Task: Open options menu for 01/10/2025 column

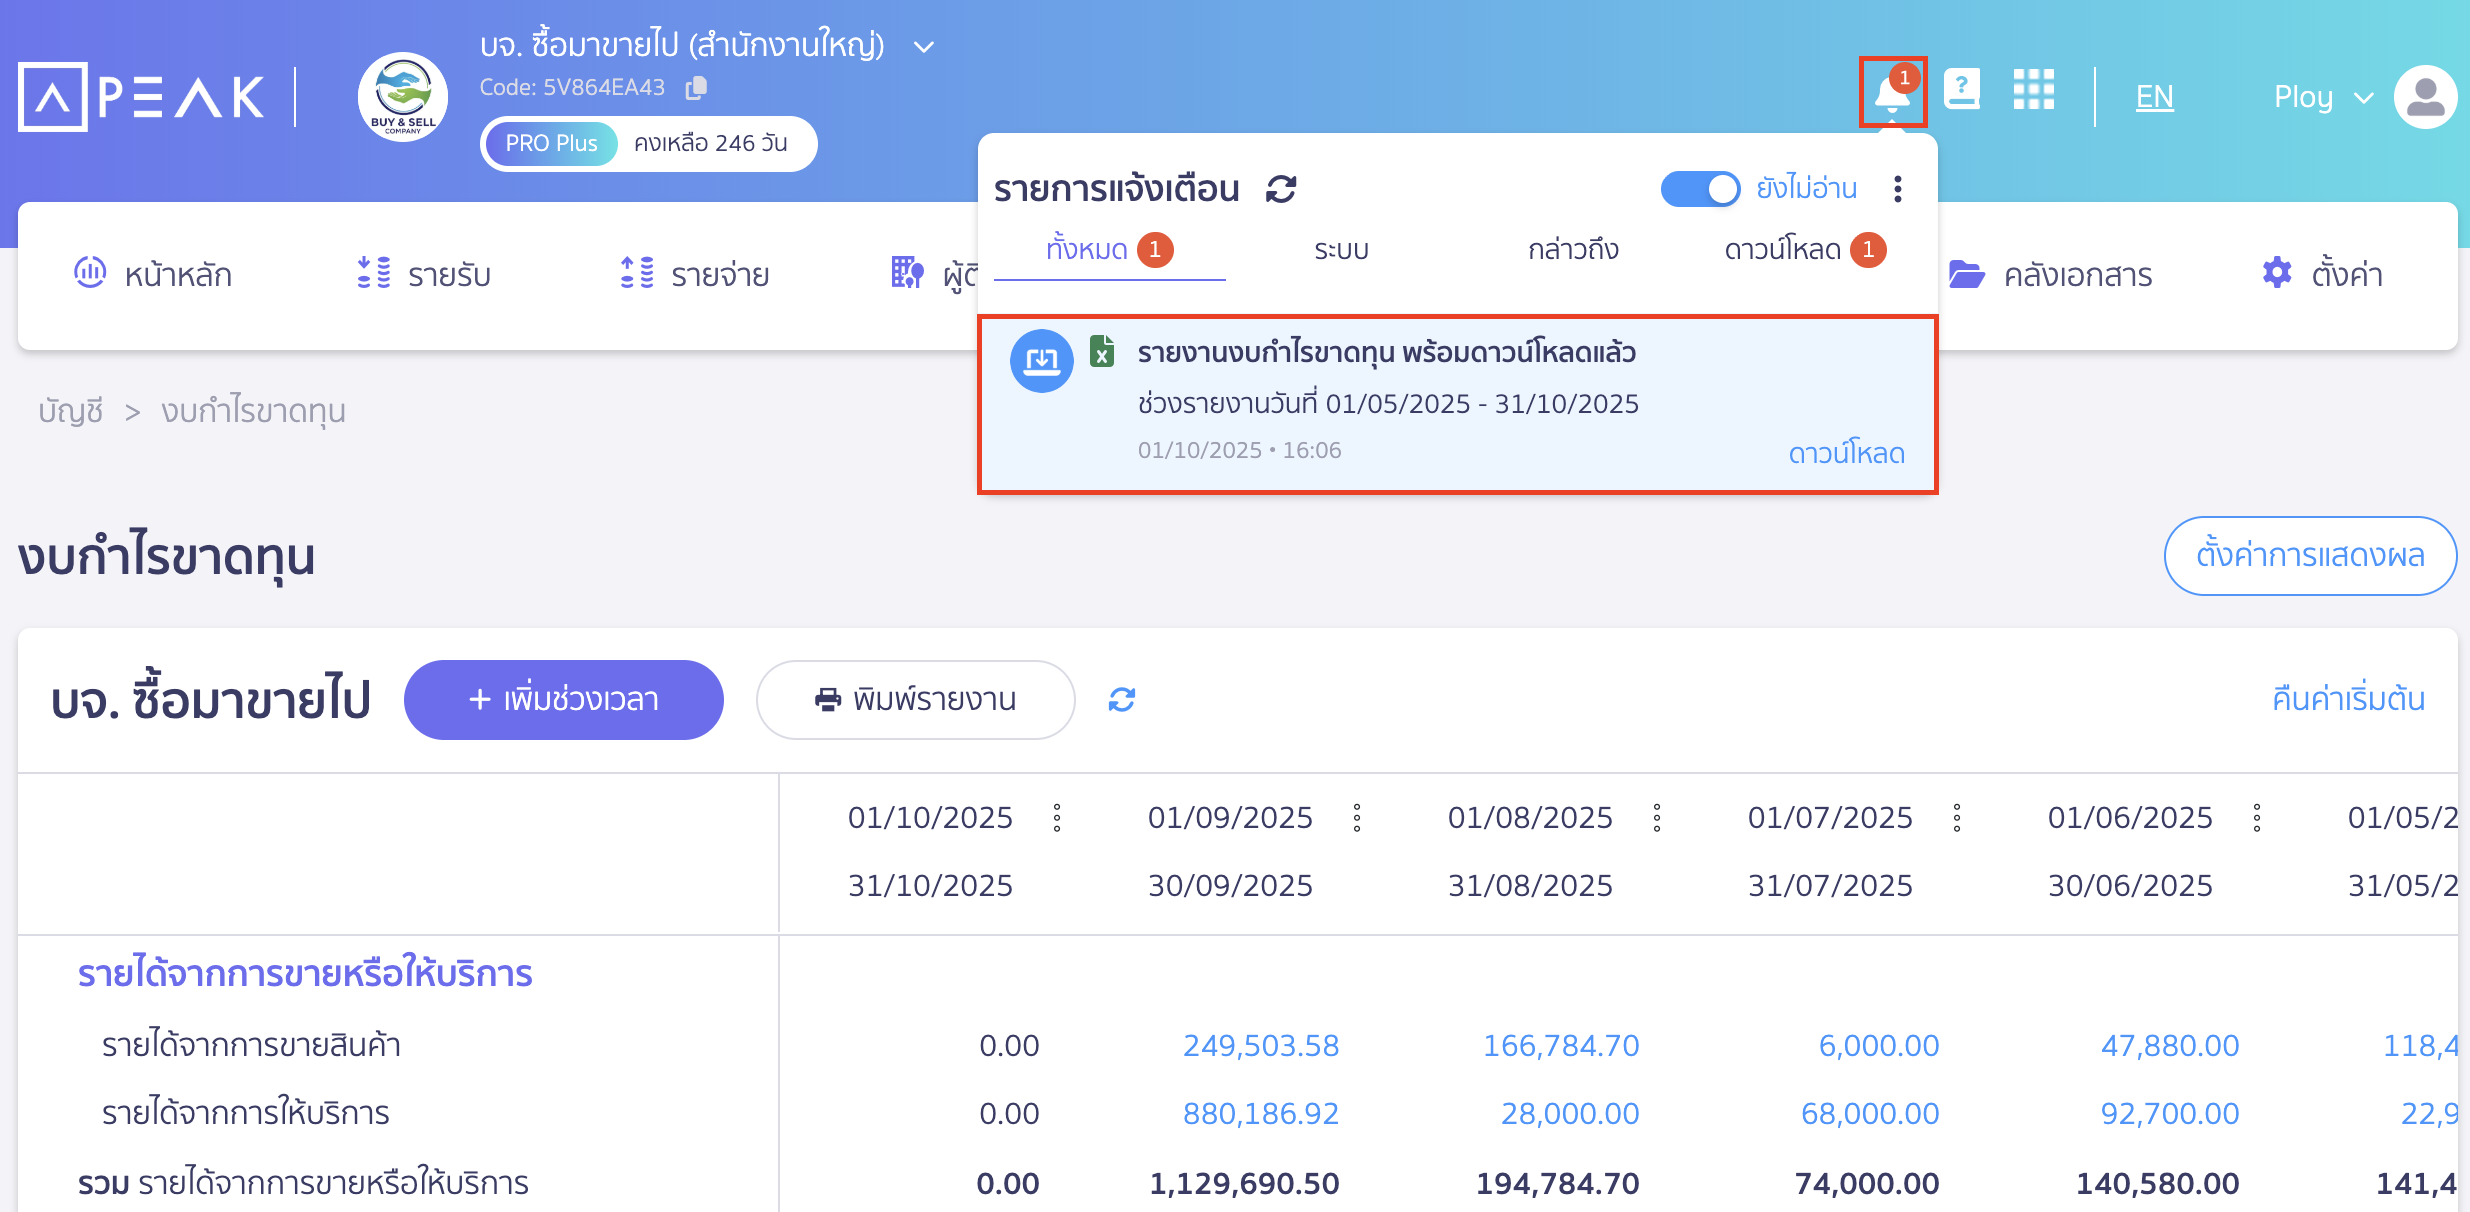Action: 1057,818
